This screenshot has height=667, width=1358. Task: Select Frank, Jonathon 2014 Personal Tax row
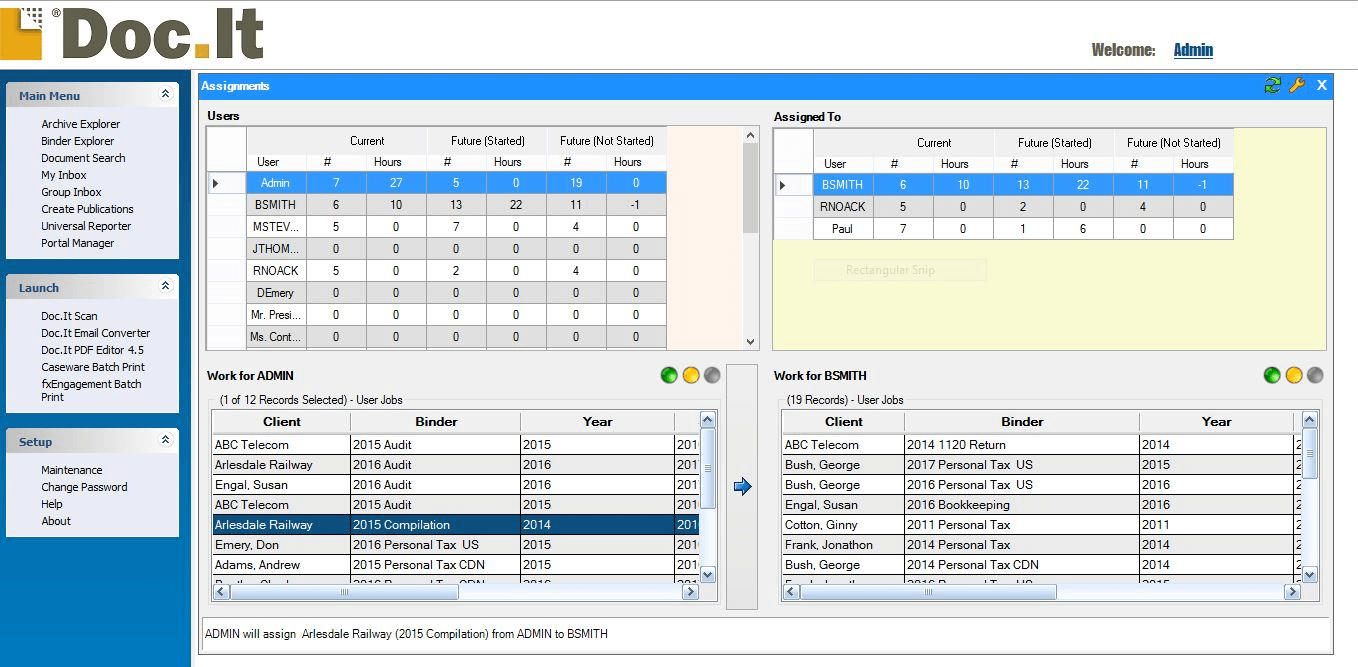[x=1042, y=545]
